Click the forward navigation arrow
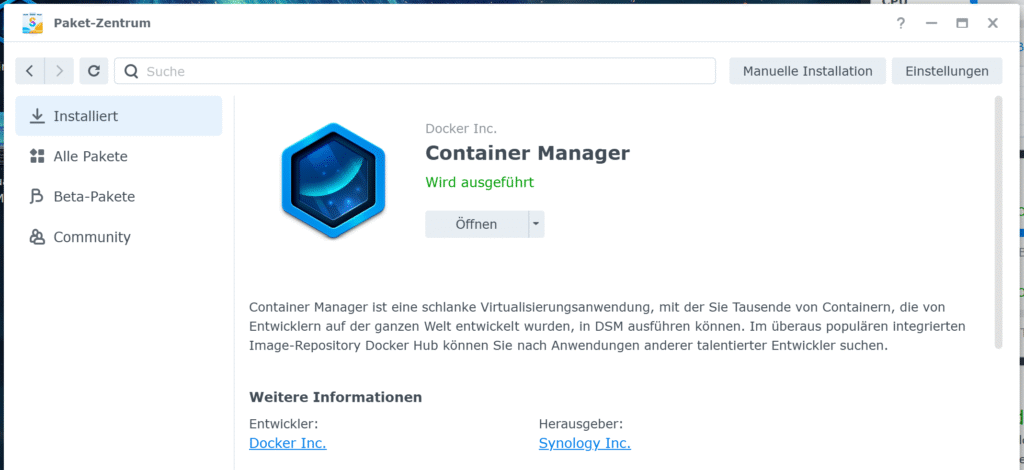This screenshot has height=470, width=1024. 59,71
